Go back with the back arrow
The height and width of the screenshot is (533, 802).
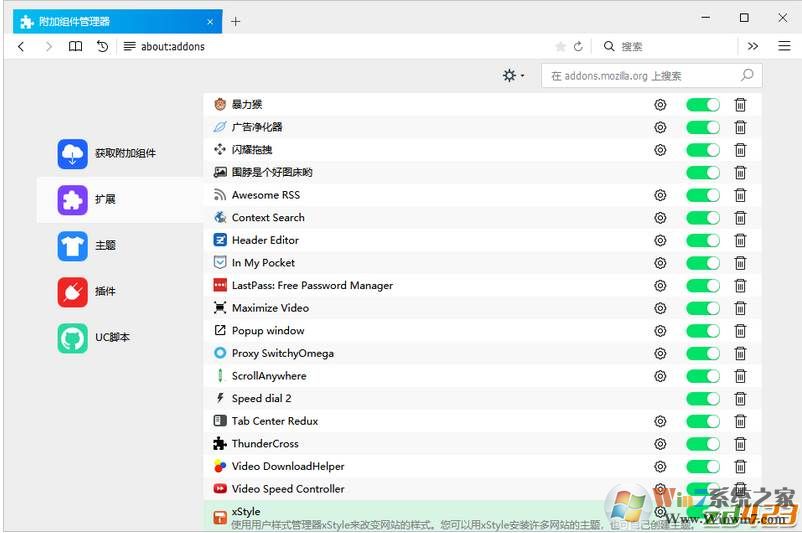coord(21,47)
